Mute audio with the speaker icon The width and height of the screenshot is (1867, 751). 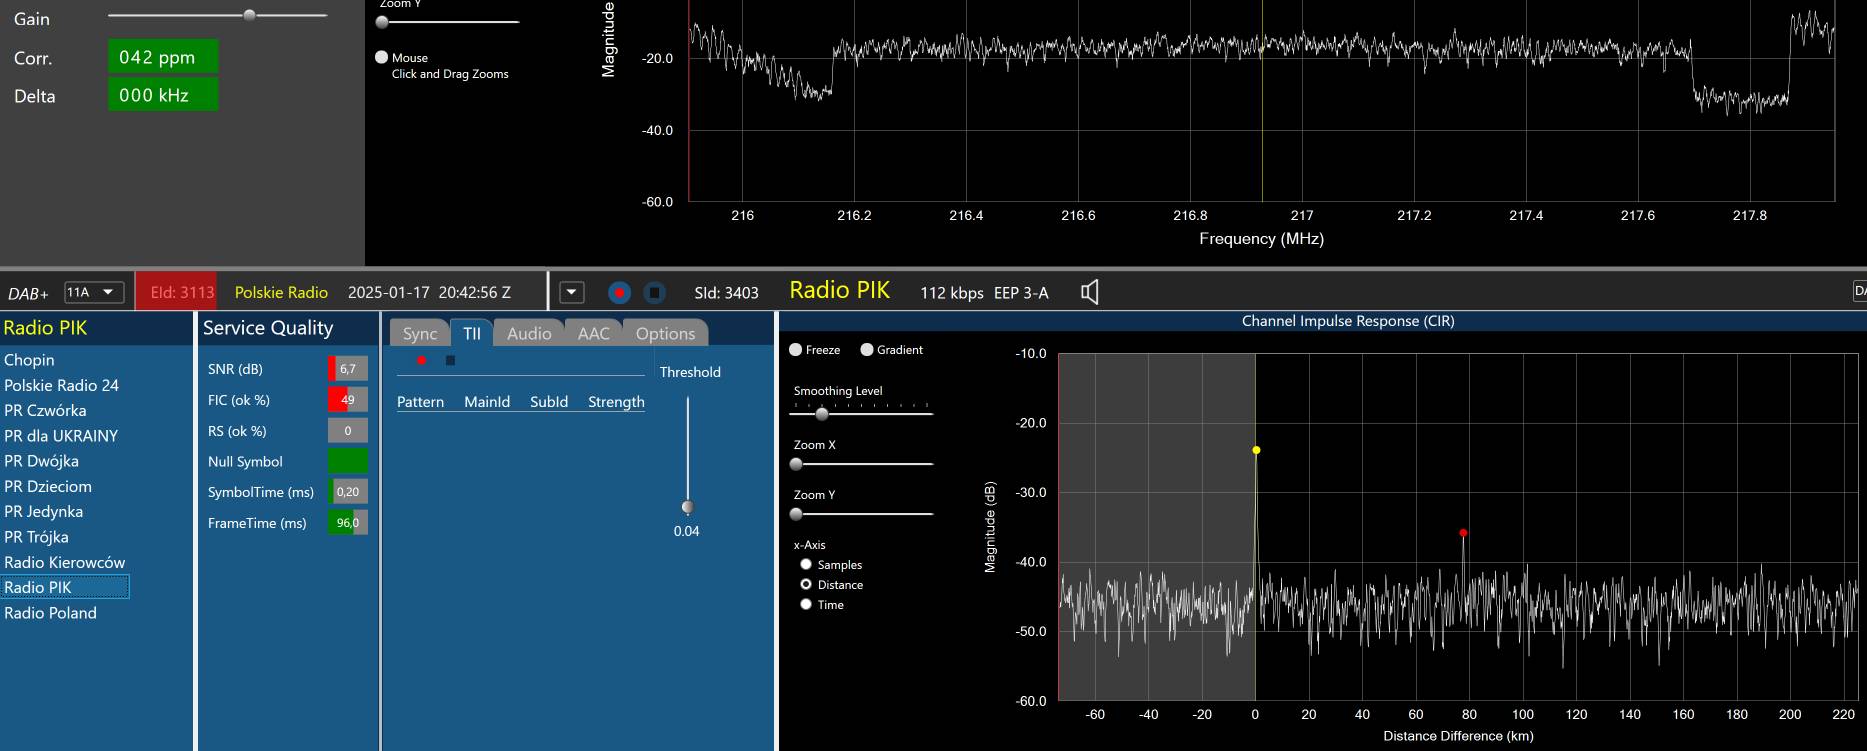click(1090, 292)
